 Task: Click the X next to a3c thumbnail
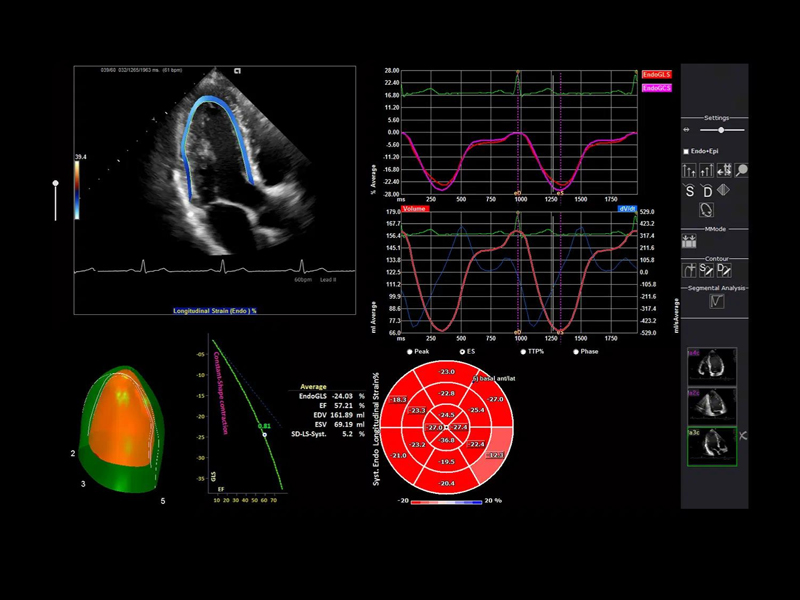coord(742,437)
